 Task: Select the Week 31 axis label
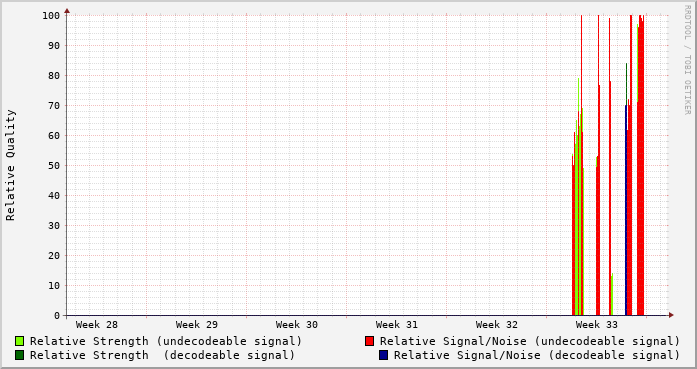397,325
